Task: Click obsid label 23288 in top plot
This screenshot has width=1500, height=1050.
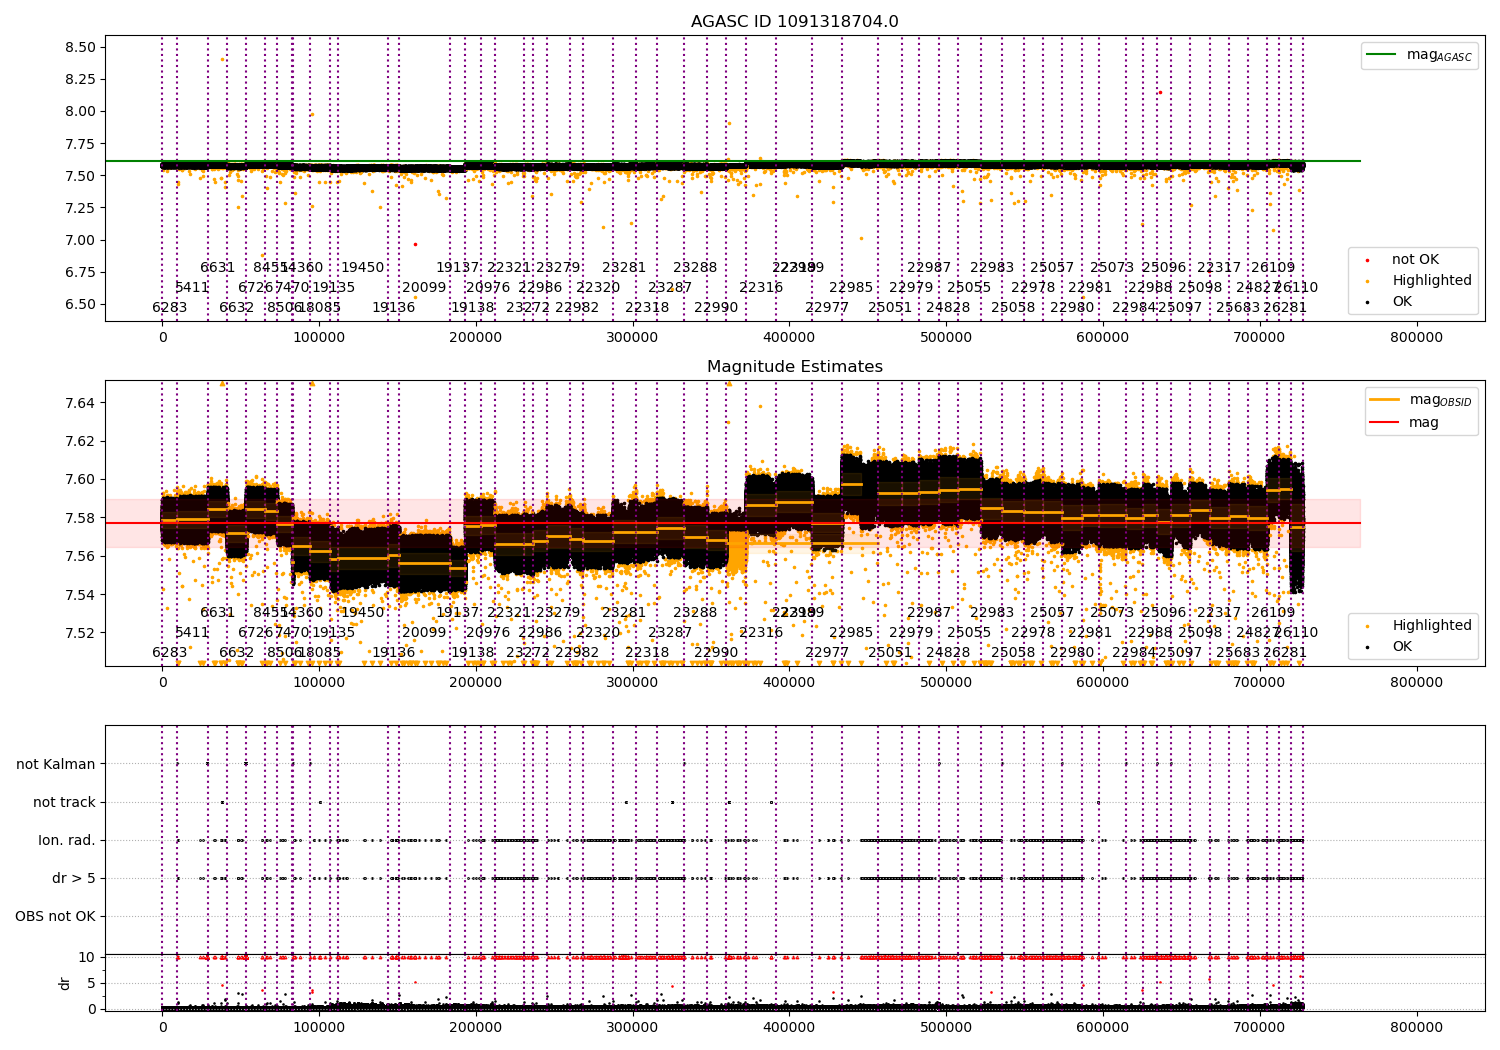Action: [x=695, y=268]
